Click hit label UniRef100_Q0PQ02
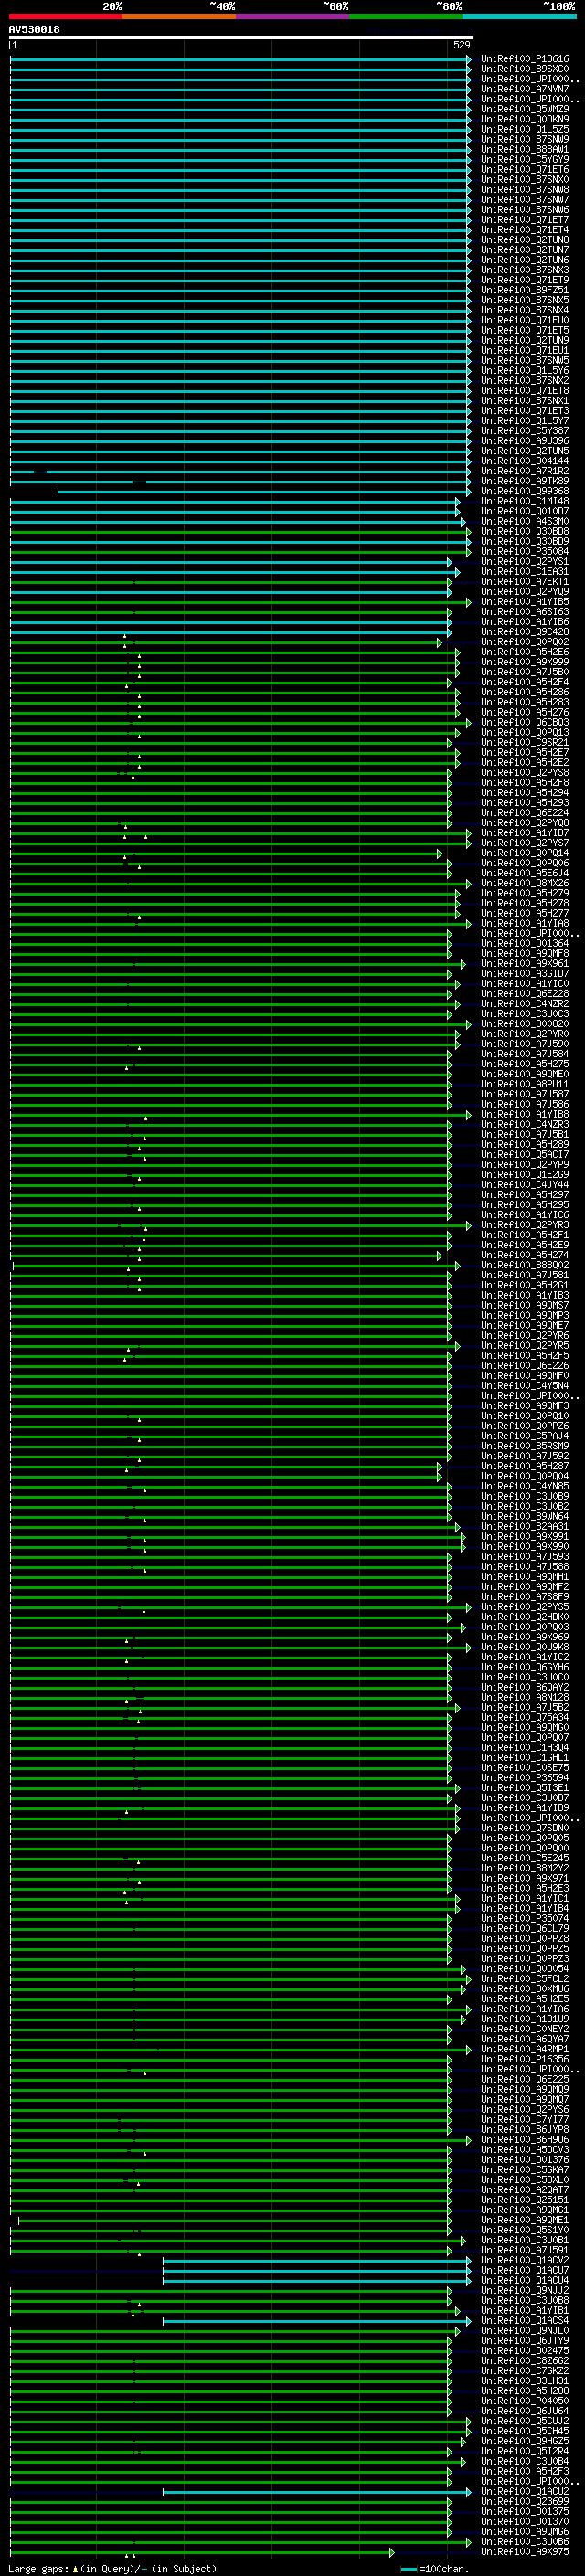 pos(524,642)
